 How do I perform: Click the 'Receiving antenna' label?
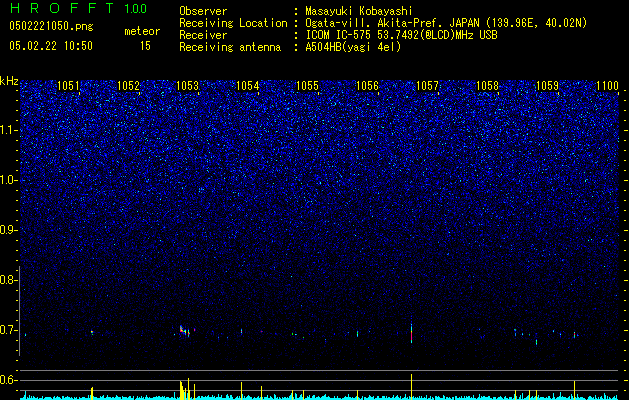click(230, 47)
